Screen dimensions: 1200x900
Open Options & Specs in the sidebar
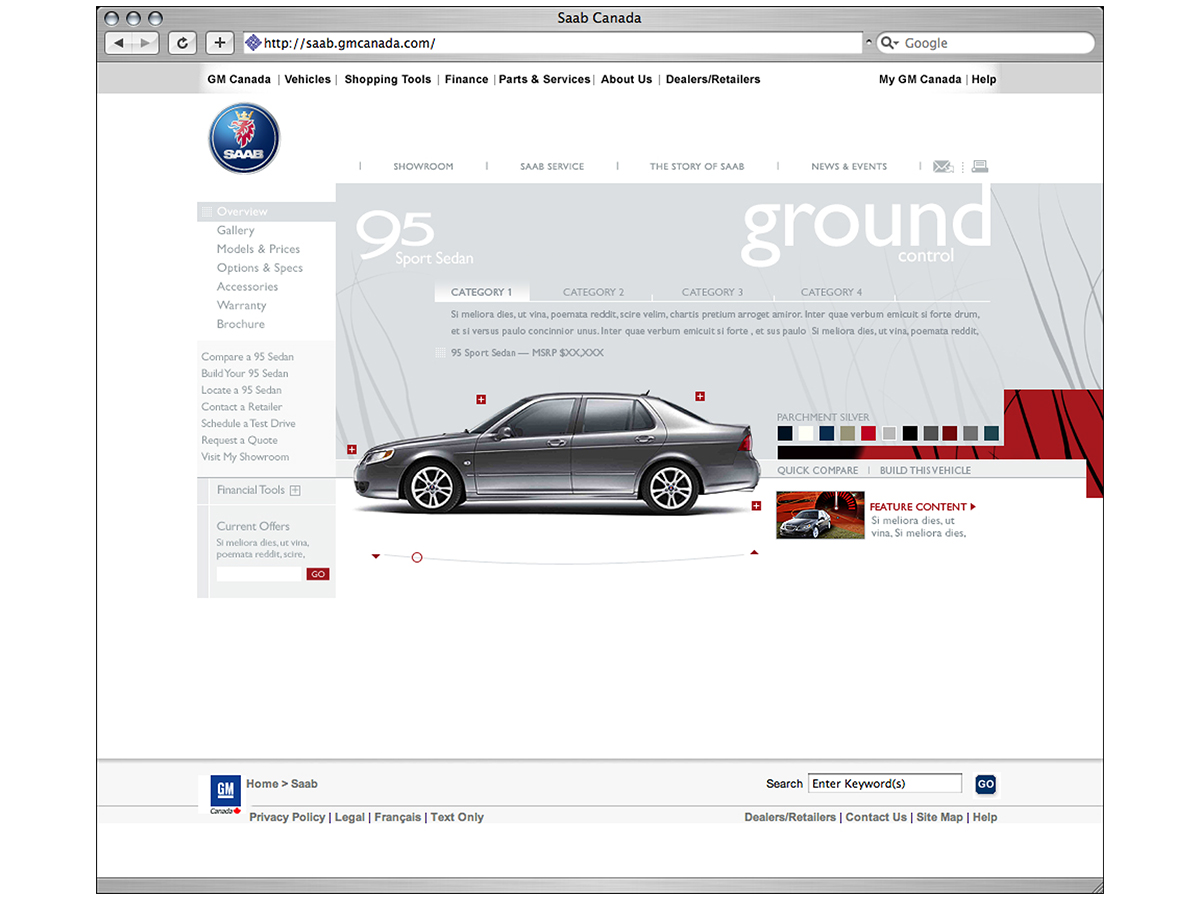point(260,268)
